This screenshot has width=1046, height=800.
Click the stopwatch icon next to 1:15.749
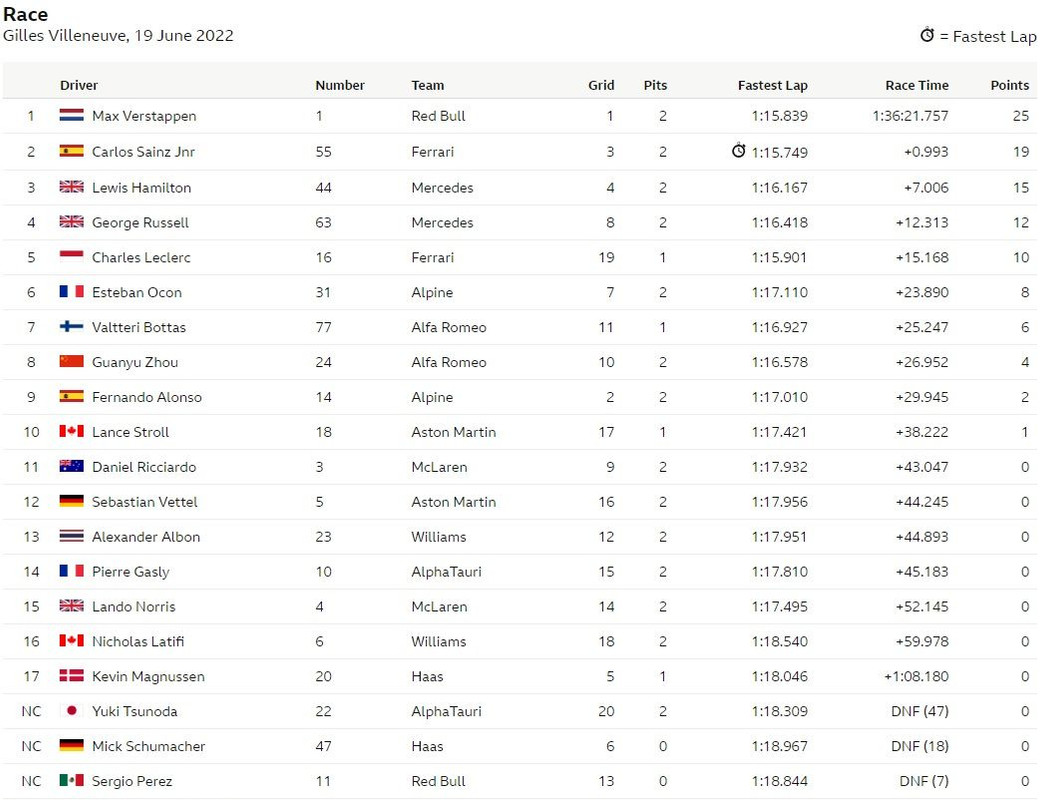click(738, 151)
